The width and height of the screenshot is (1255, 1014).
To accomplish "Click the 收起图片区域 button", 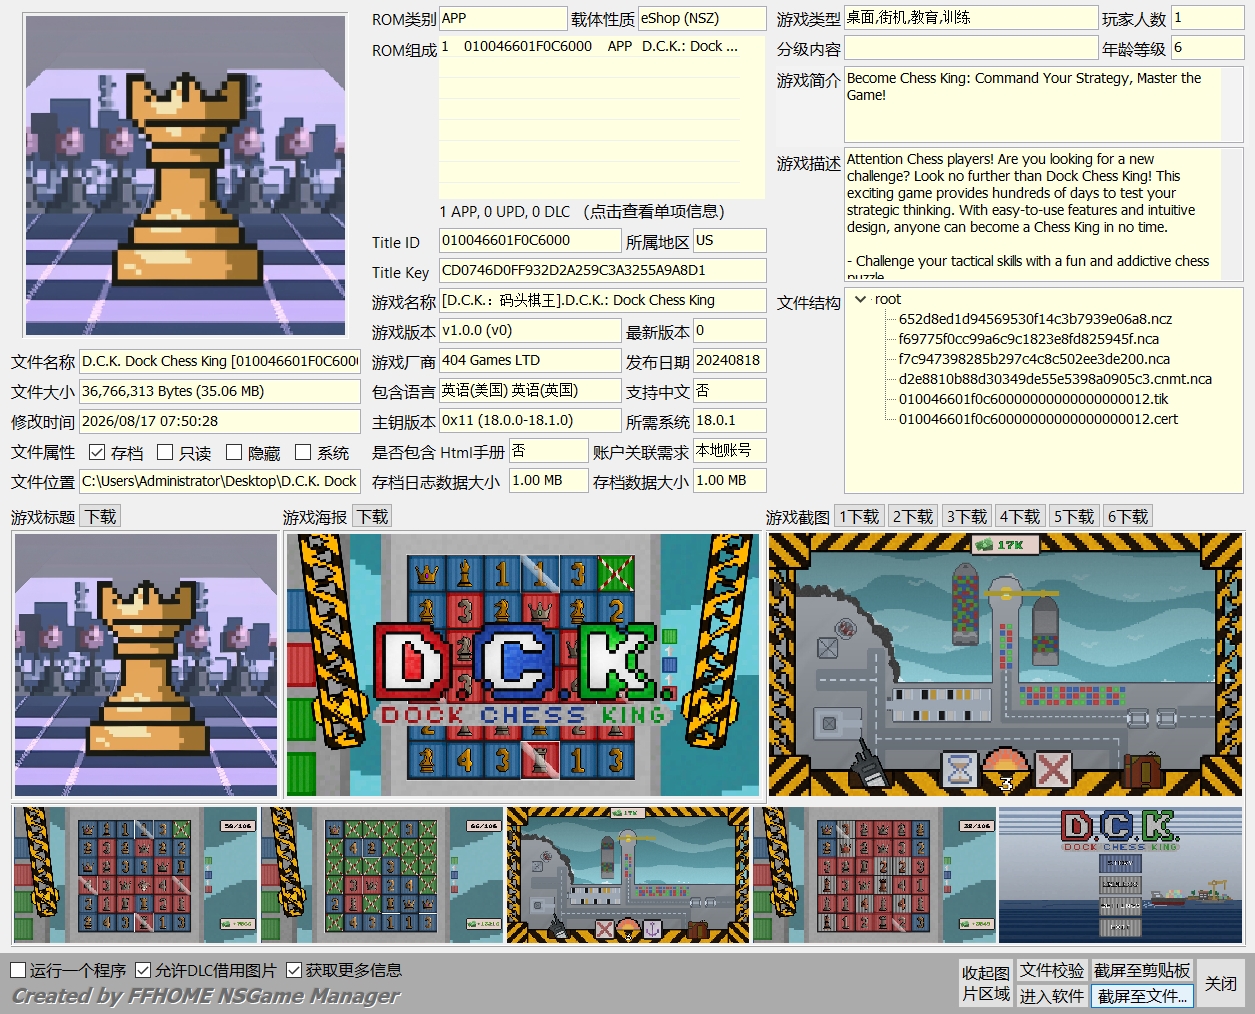I will (x=986, y=983).
